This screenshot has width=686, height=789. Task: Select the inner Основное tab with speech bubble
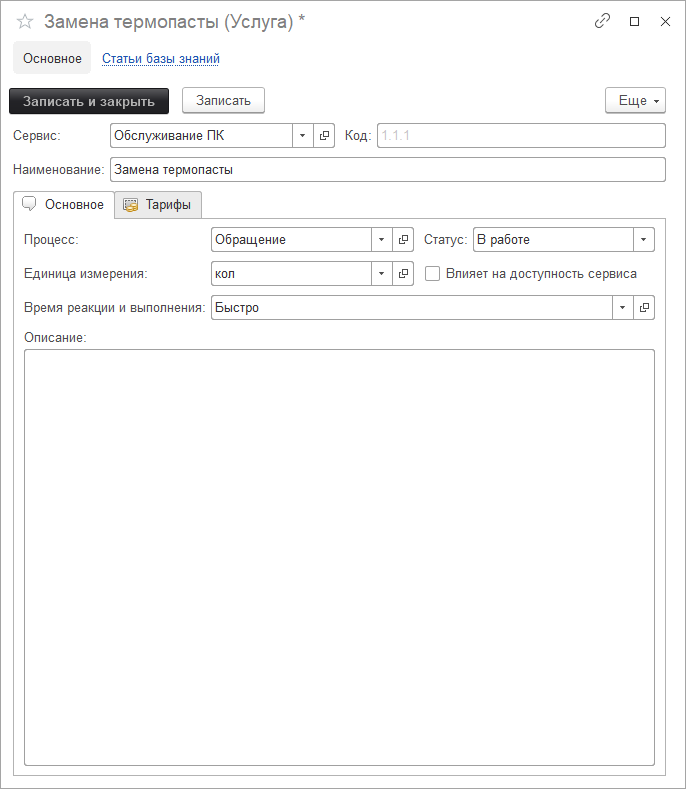64,205
